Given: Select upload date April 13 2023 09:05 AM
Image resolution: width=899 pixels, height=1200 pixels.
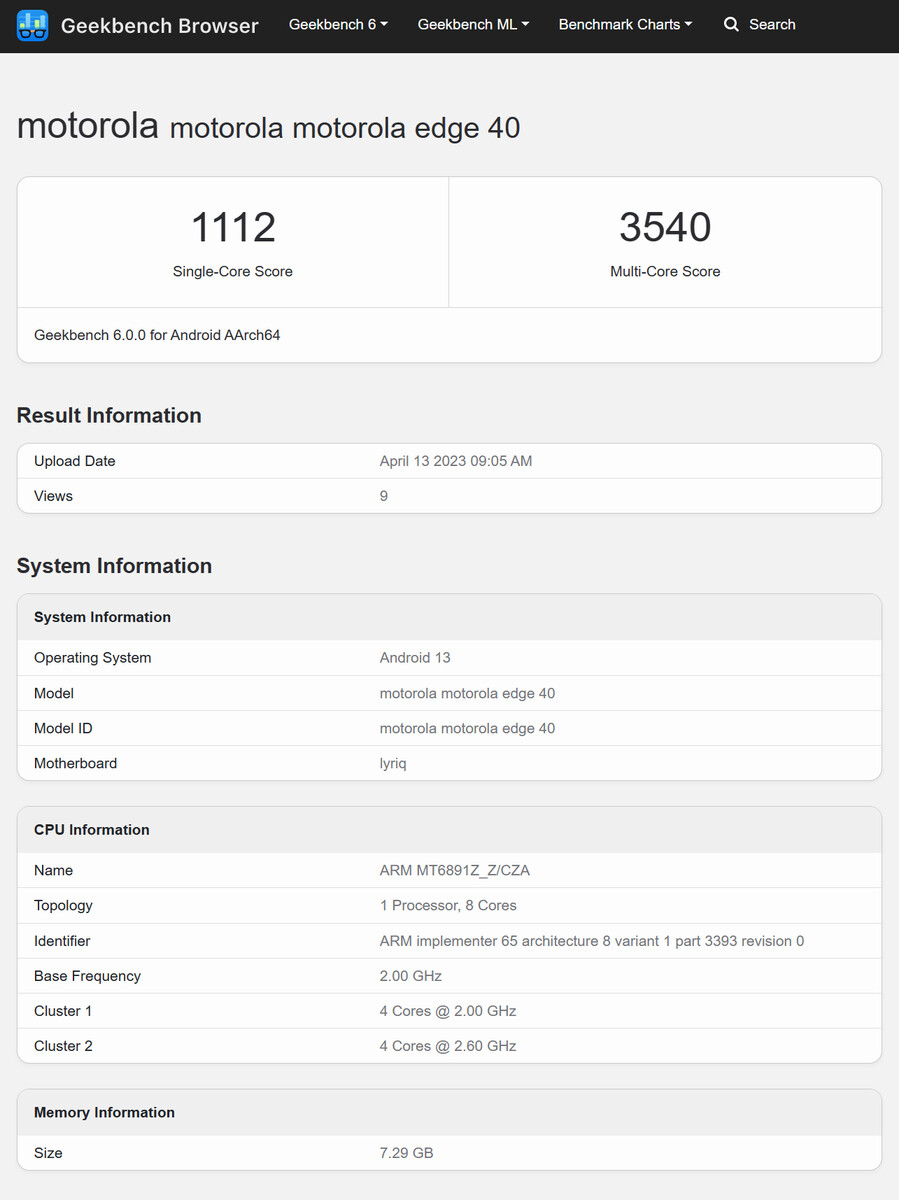Looking at the screenshot, I should [456, 461].
